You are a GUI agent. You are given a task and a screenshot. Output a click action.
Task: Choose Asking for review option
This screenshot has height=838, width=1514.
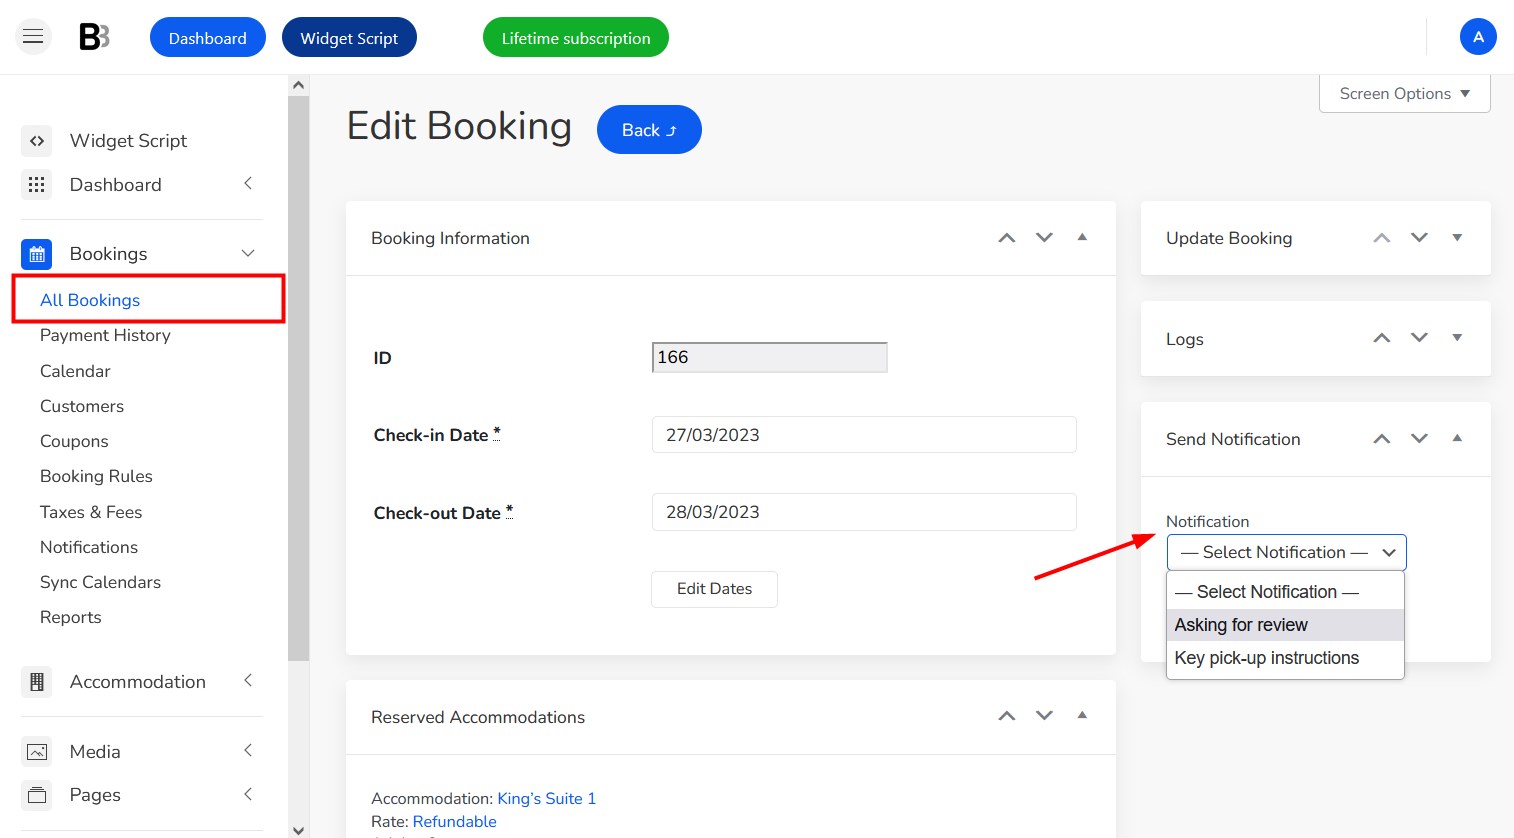[1285, 625]
